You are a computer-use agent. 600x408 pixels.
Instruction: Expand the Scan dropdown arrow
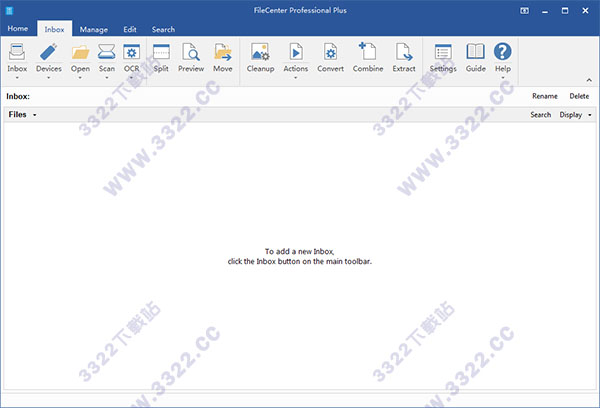[107, 78]
